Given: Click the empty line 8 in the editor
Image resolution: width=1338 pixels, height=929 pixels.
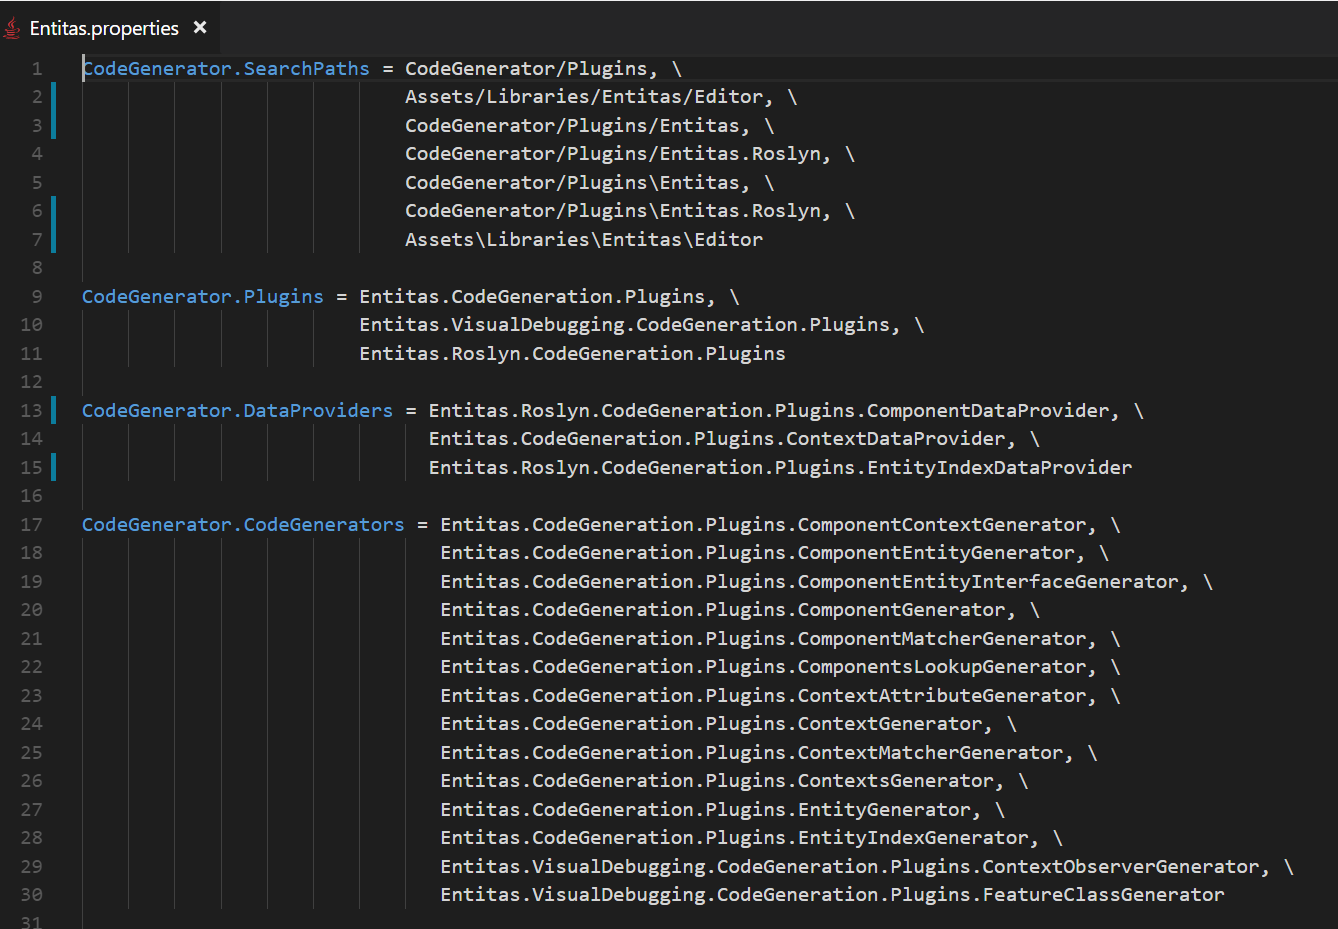Looking at the screenshot, I should click(x=200, y=267).
